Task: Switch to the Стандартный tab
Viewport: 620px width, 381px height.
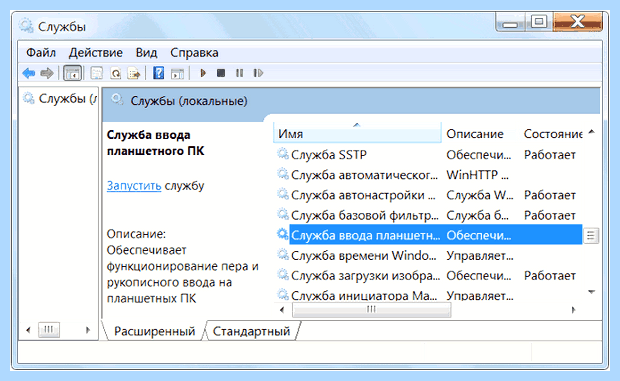Action: pos(251,331)
